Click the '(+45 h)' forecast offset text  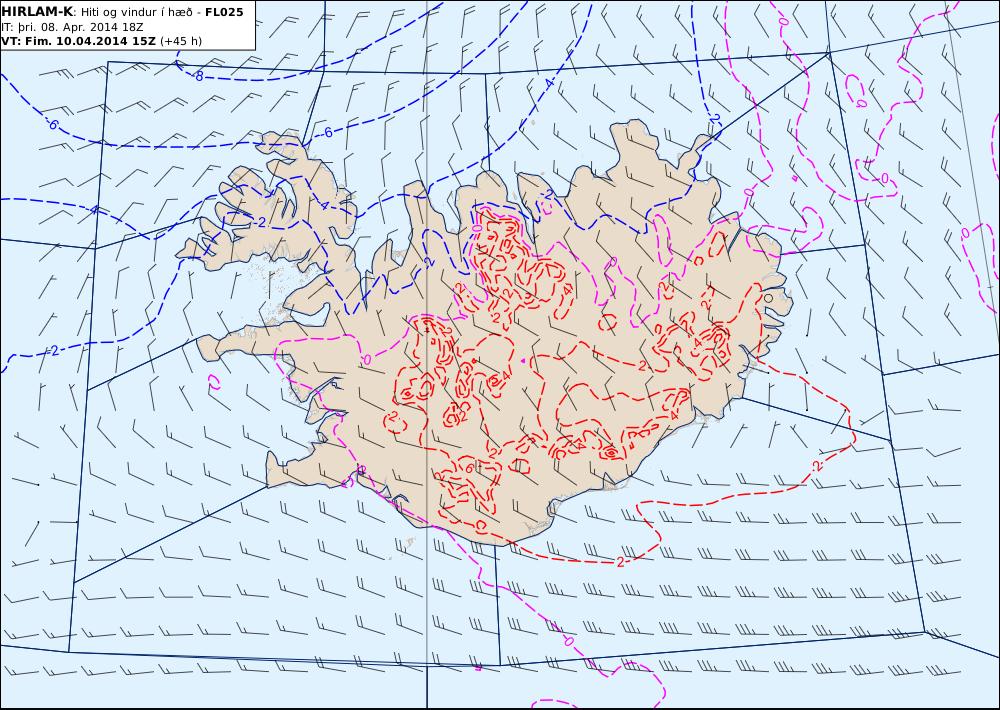tap(180, 41)
